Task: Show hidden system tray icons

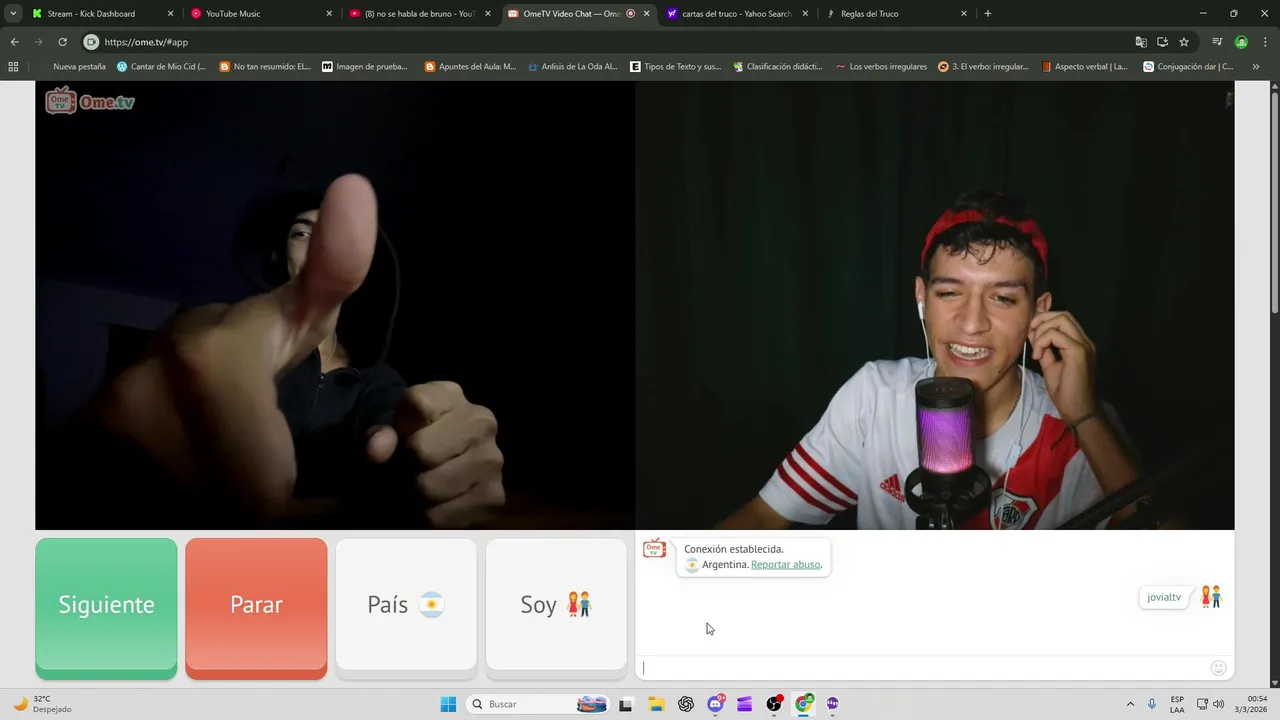Action: pyautogui.click(x=1130, y=704)
